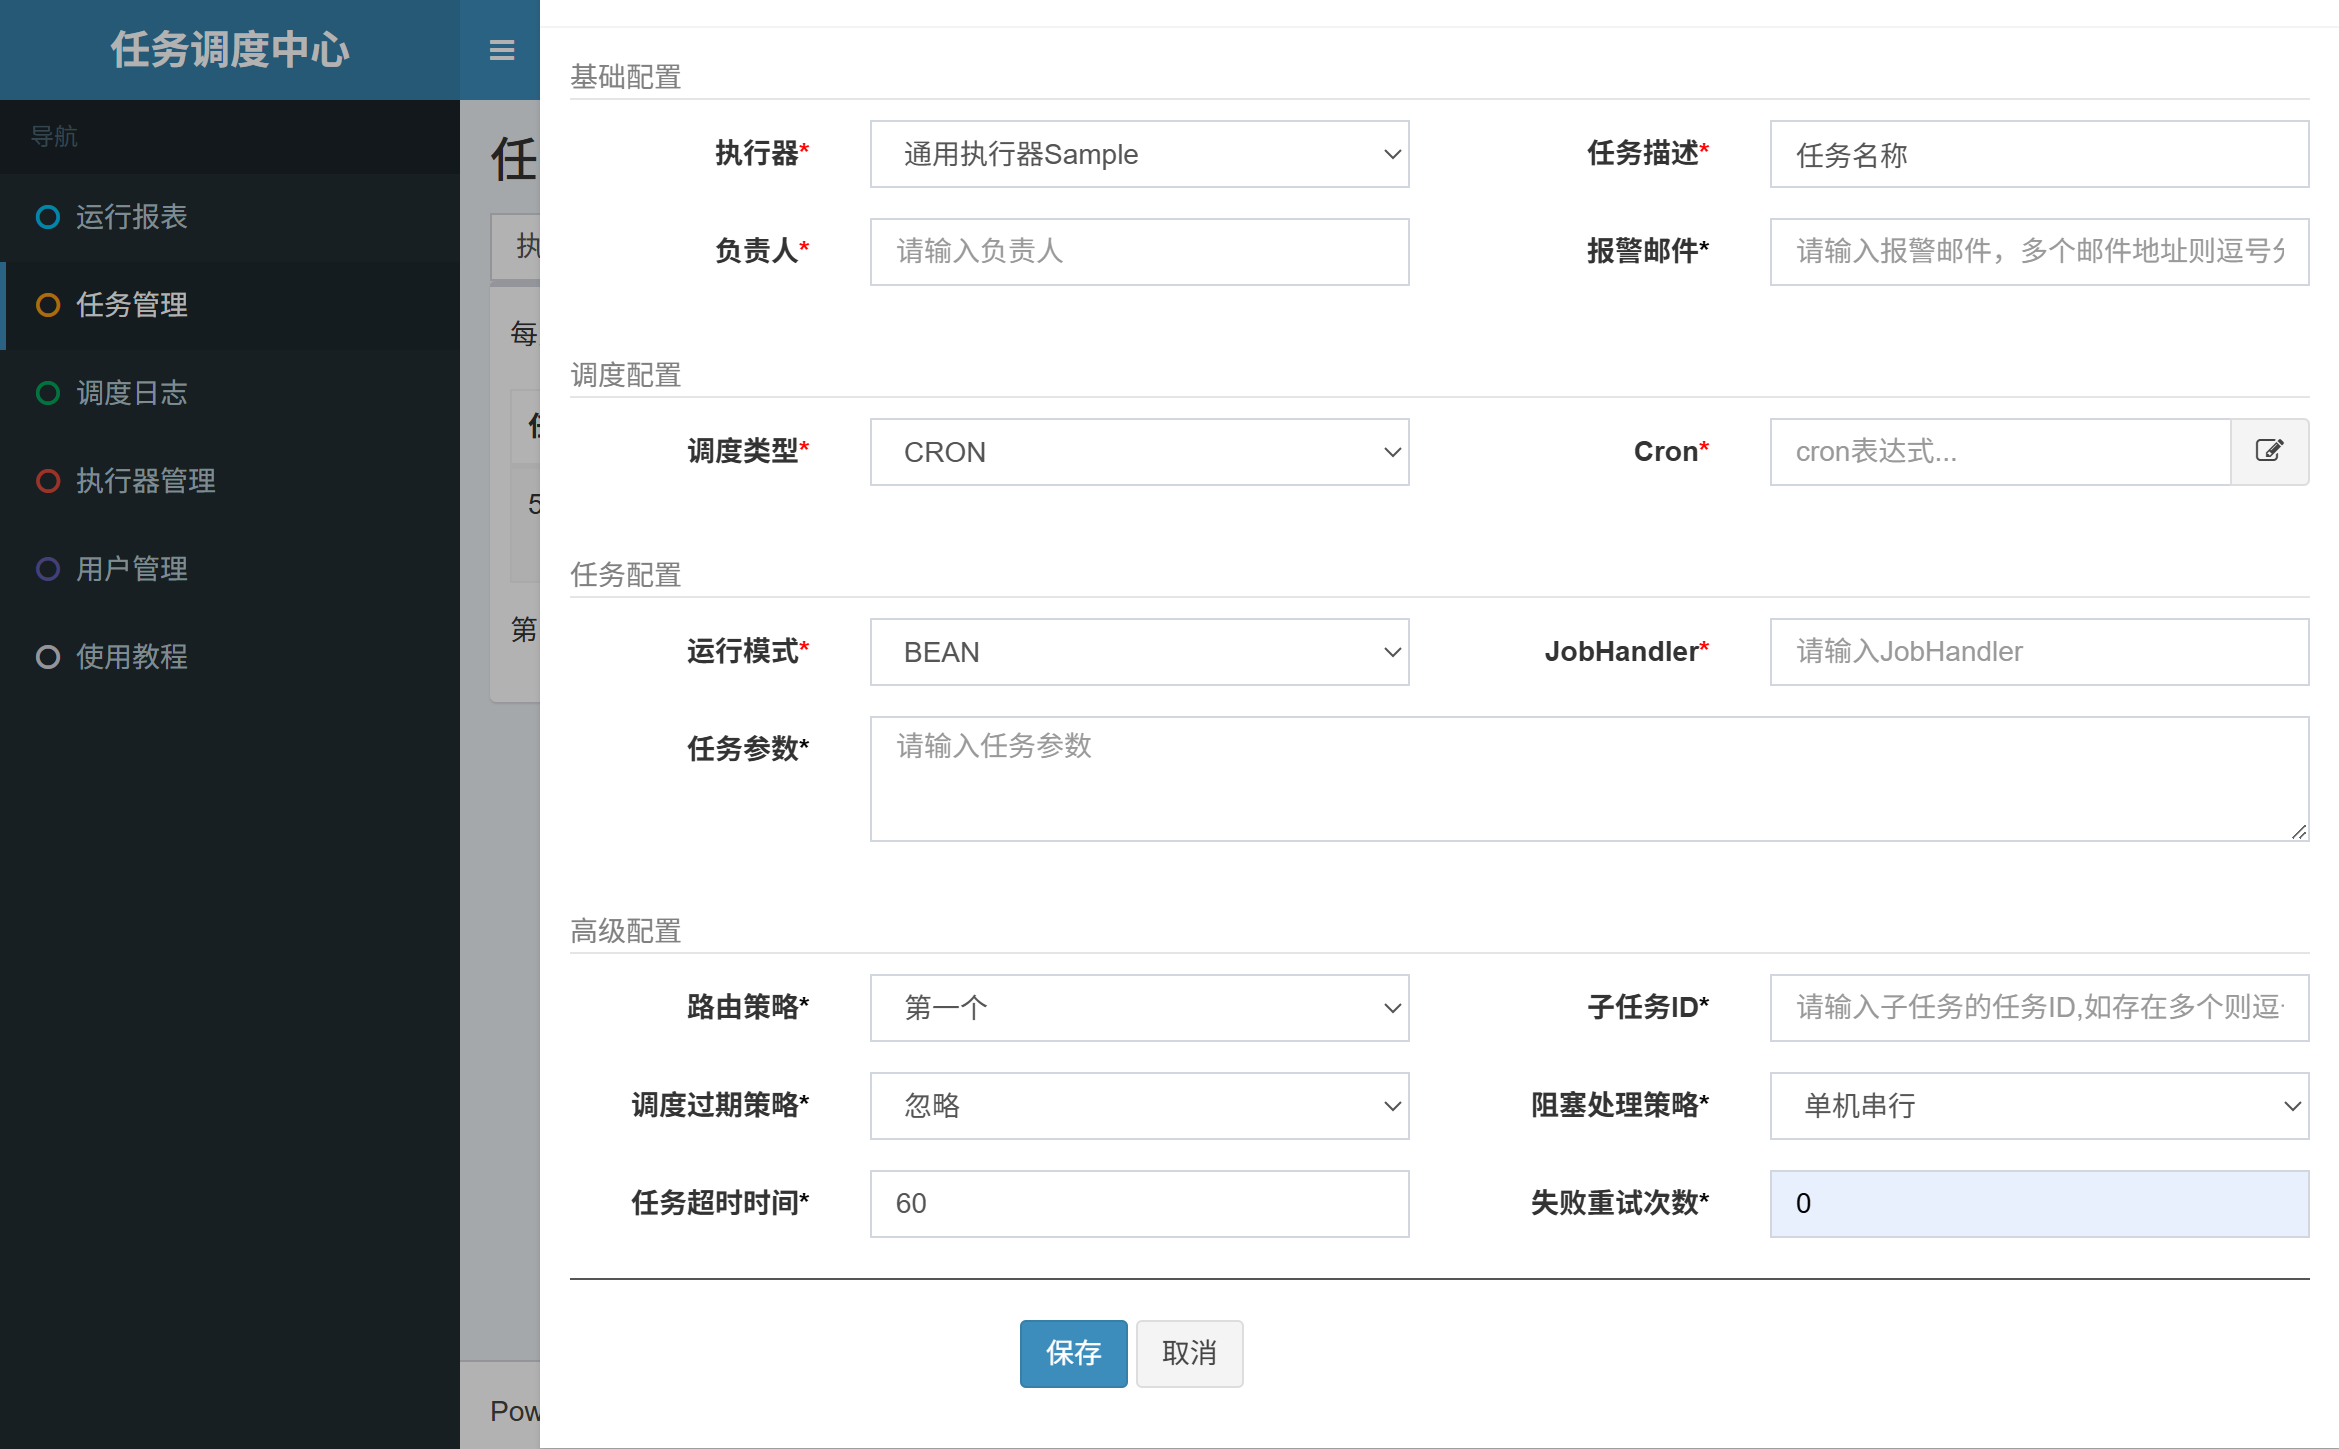
Task: Click the 使用教程 circle icon
Action: click(x=47, y=657)
